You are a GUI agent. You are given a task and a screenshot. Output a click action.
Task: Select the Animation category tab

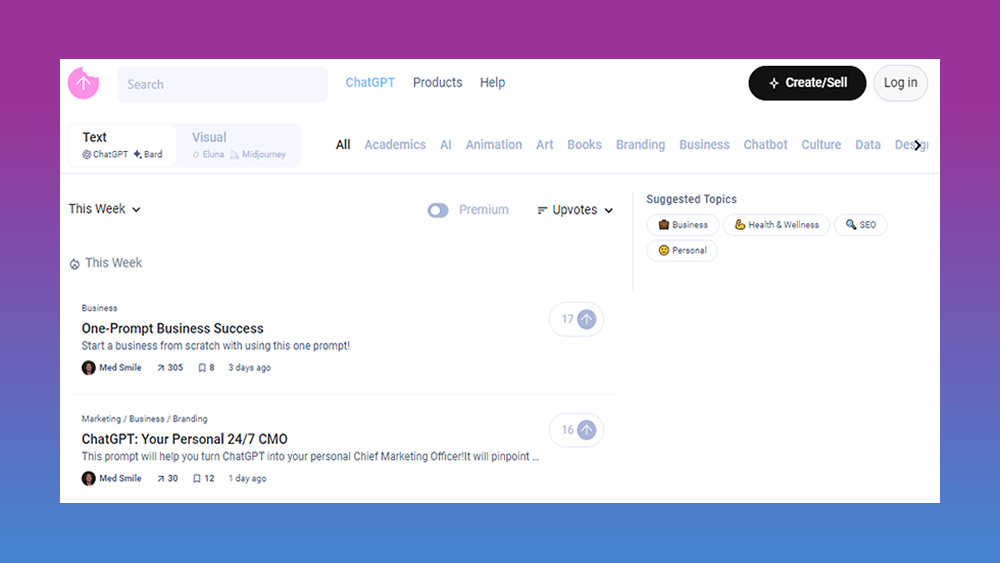click(x=494, y=145)
